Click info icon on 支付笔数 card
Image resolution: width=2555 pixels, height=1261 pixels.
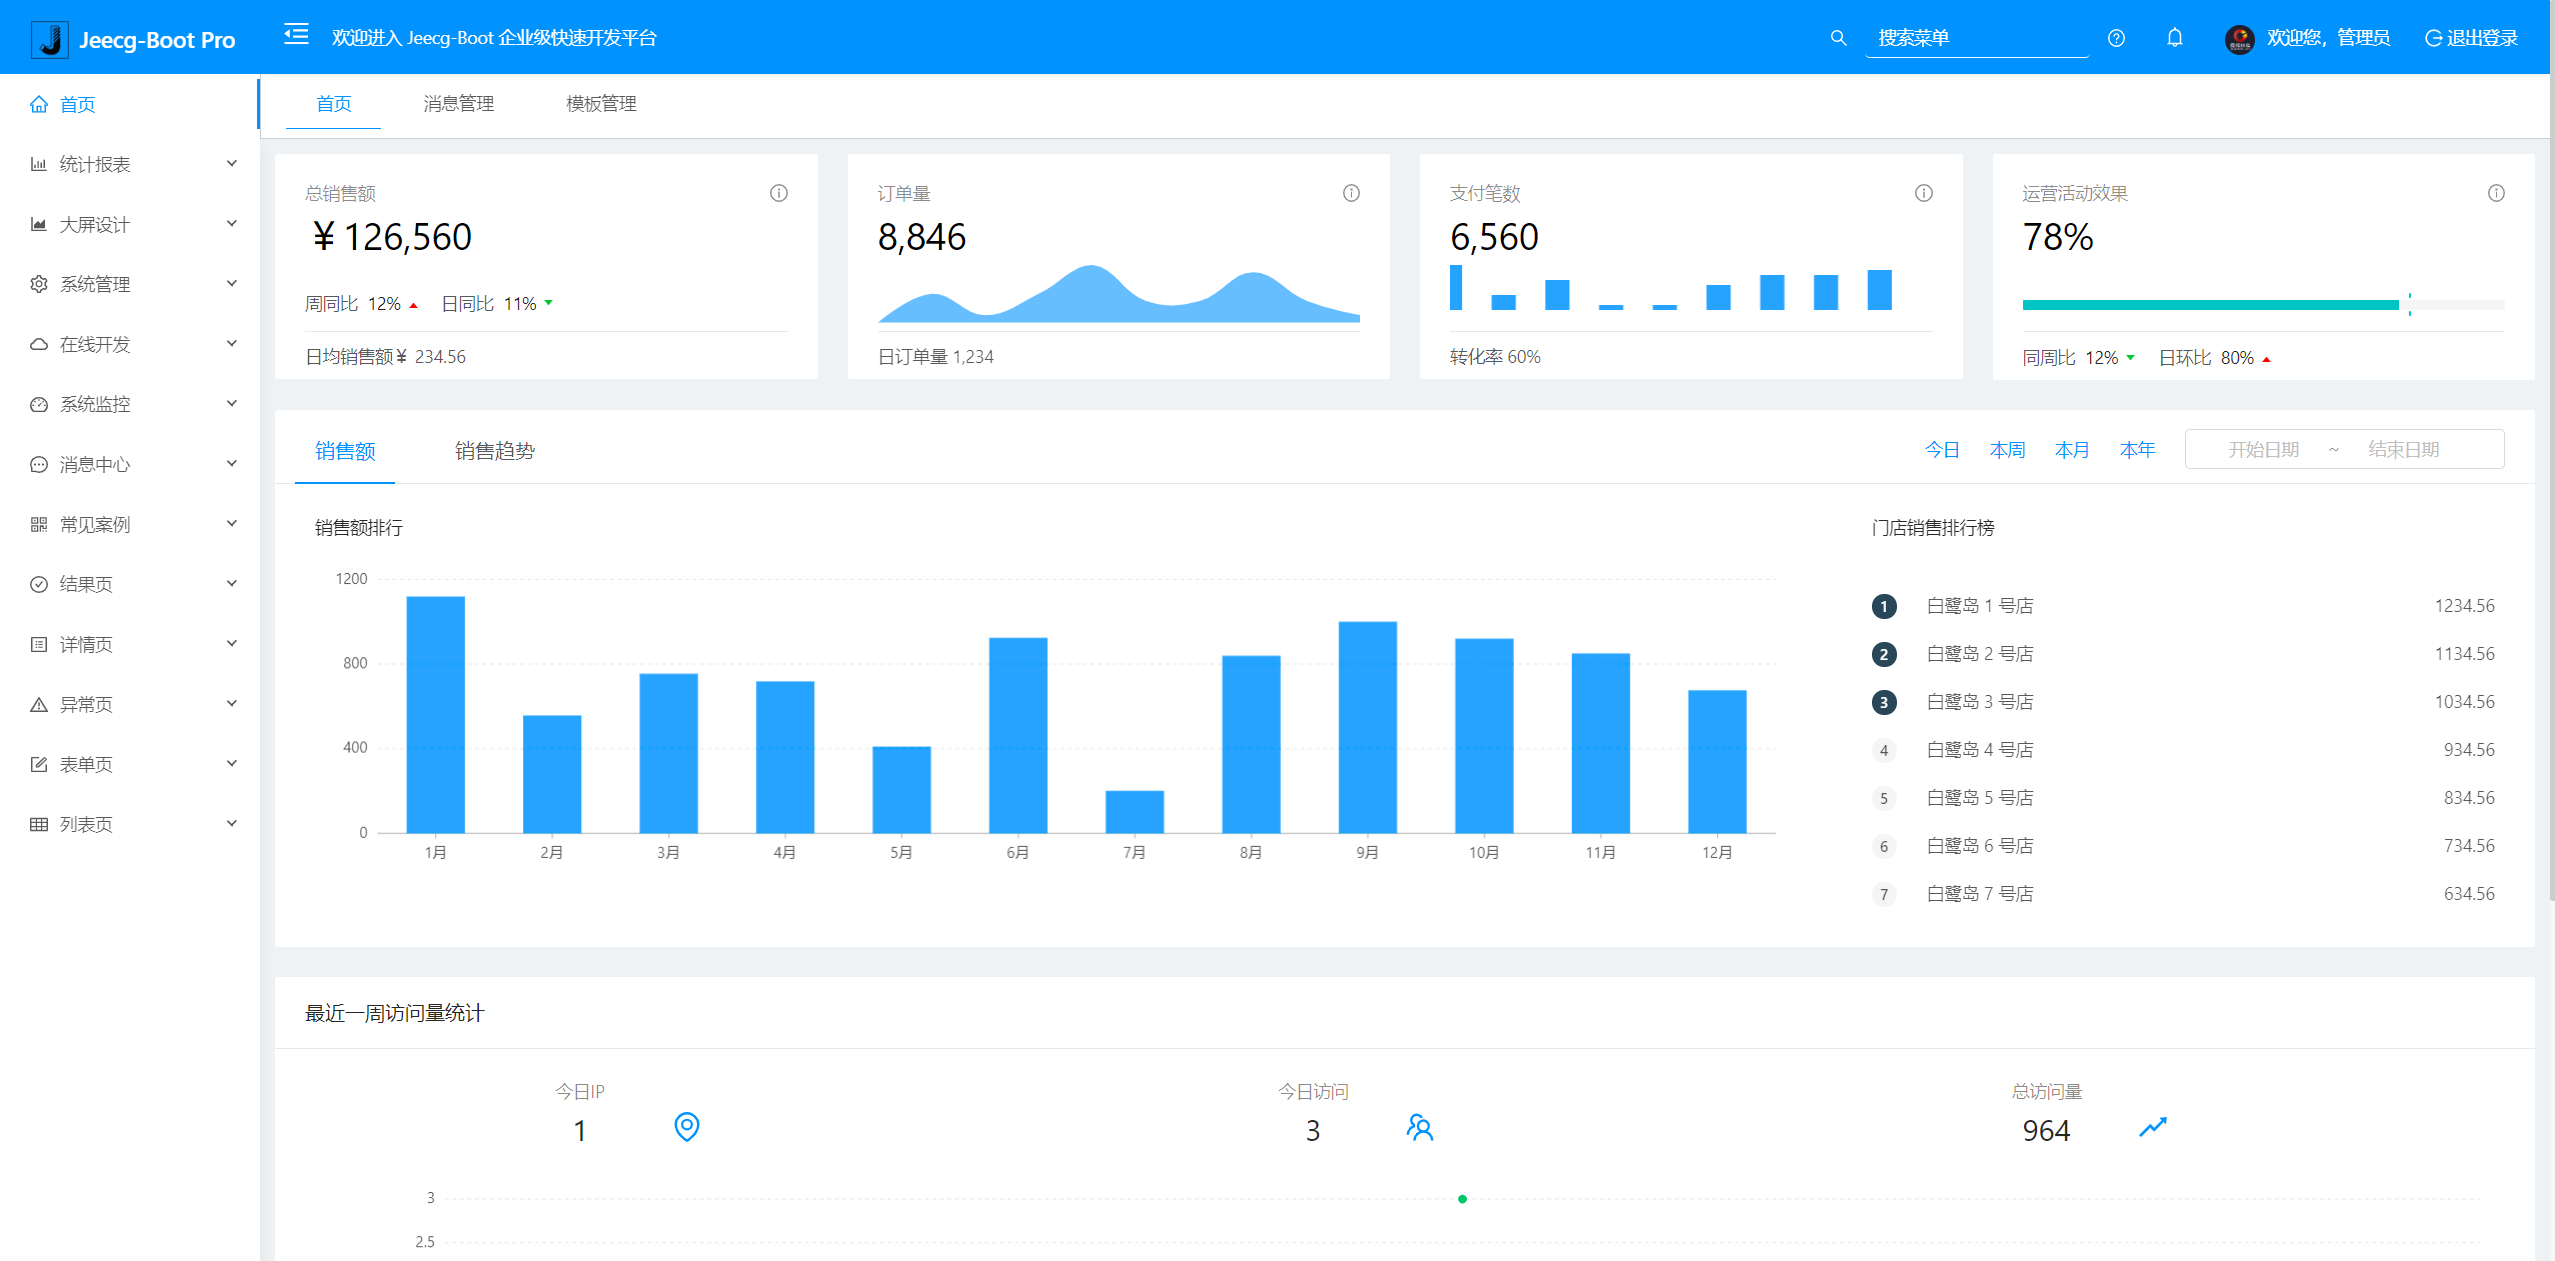1923,193
